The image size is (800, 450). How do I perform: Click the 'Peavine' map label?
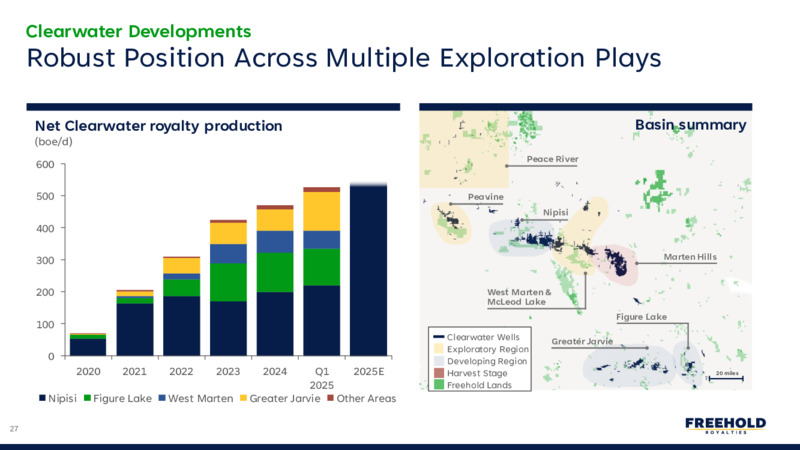click(x=486, y=197)
